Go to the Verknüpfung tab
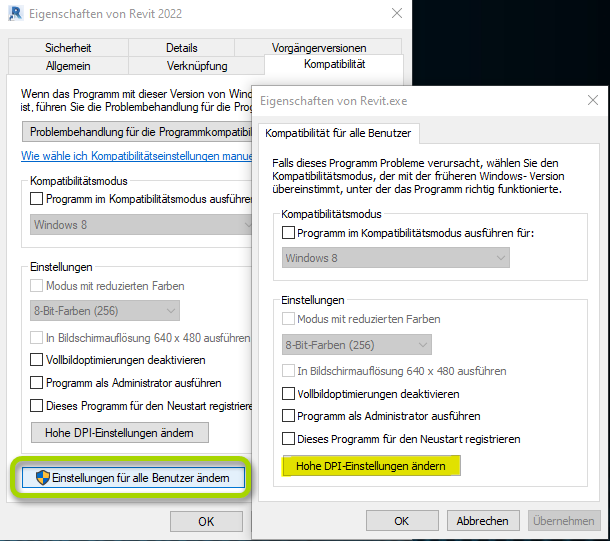The image size is (610, 541). coord(196,66)
